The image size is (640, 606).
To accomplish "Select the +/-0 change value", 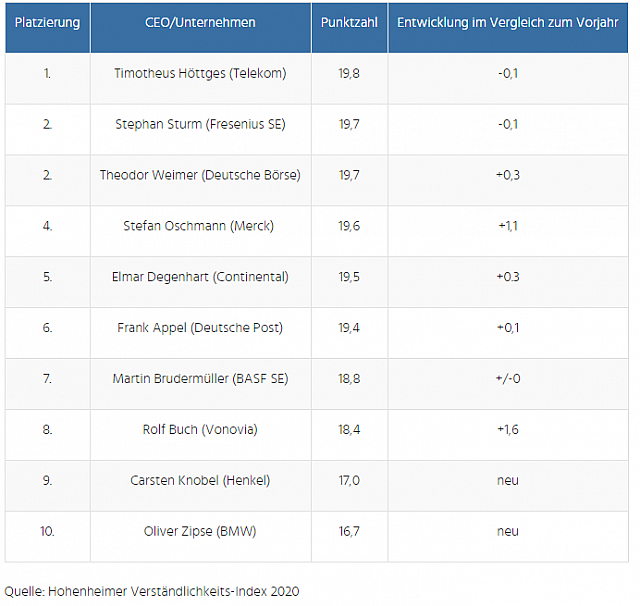I will pyautogui.click(x=508, y=379).
